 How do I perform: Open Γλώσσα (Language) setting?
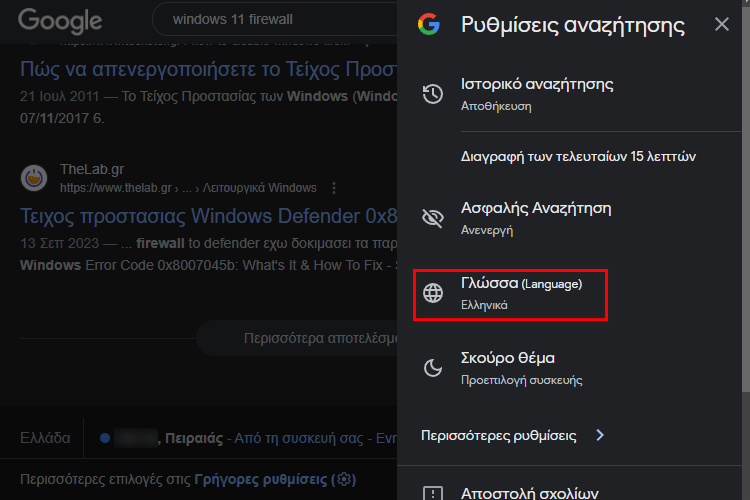pyautogui.click(x=510, y=295)
